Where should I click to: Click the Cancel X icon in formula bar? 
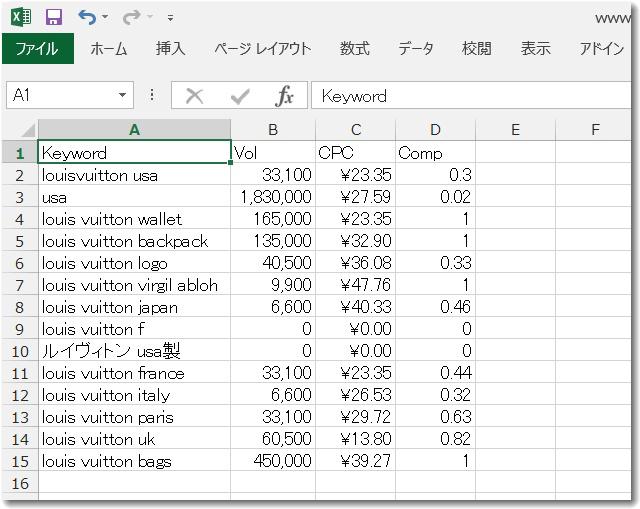click(x=195, y=96)
